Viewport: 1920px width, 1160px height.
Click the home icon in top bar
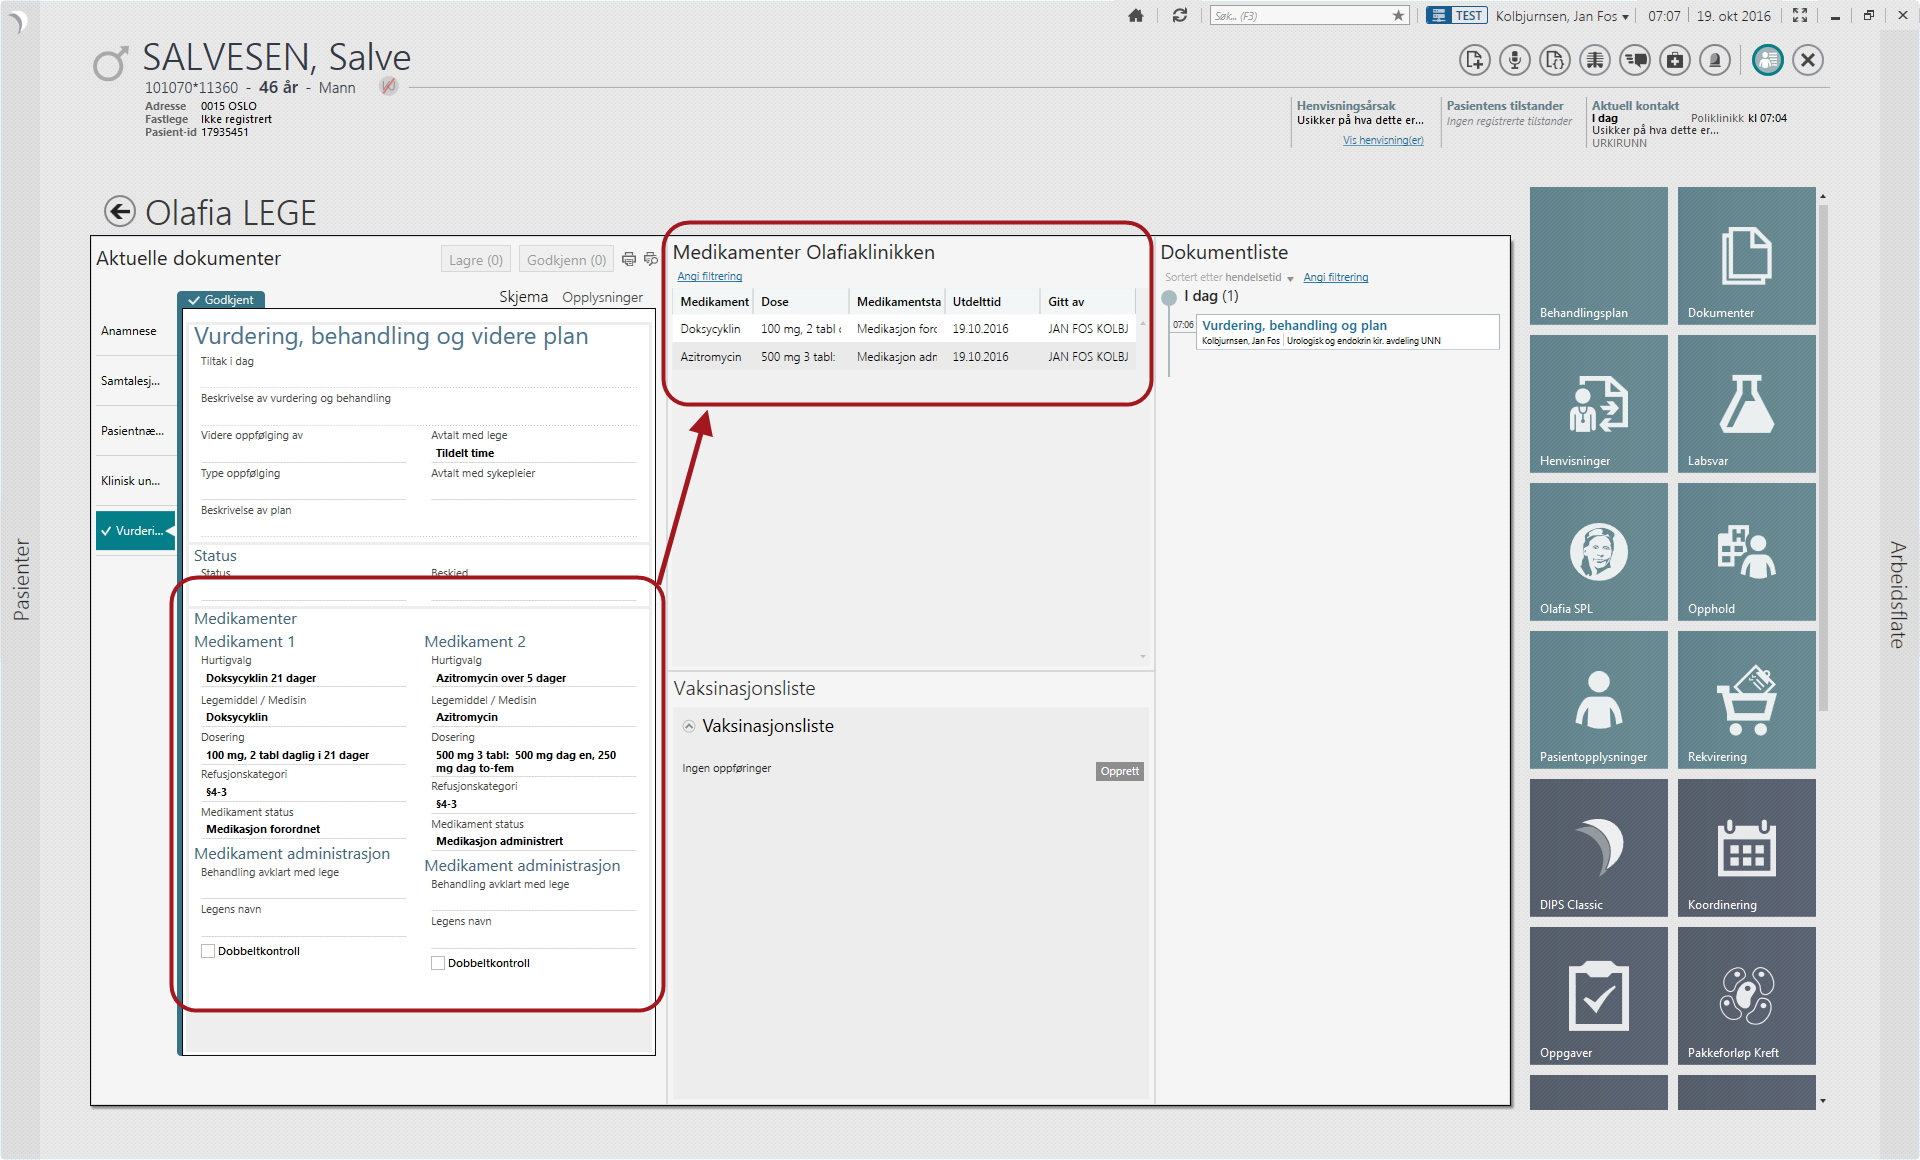(1135, 15)
